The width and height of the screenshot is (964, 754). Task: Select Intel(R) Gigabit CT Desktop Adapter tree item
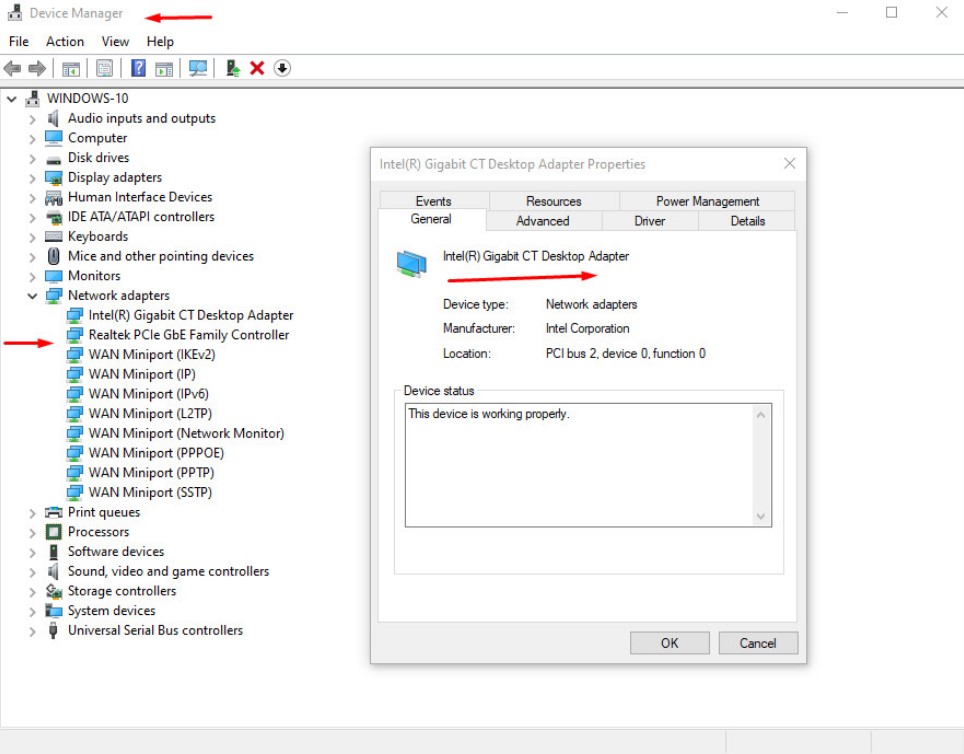coord(191,315)
